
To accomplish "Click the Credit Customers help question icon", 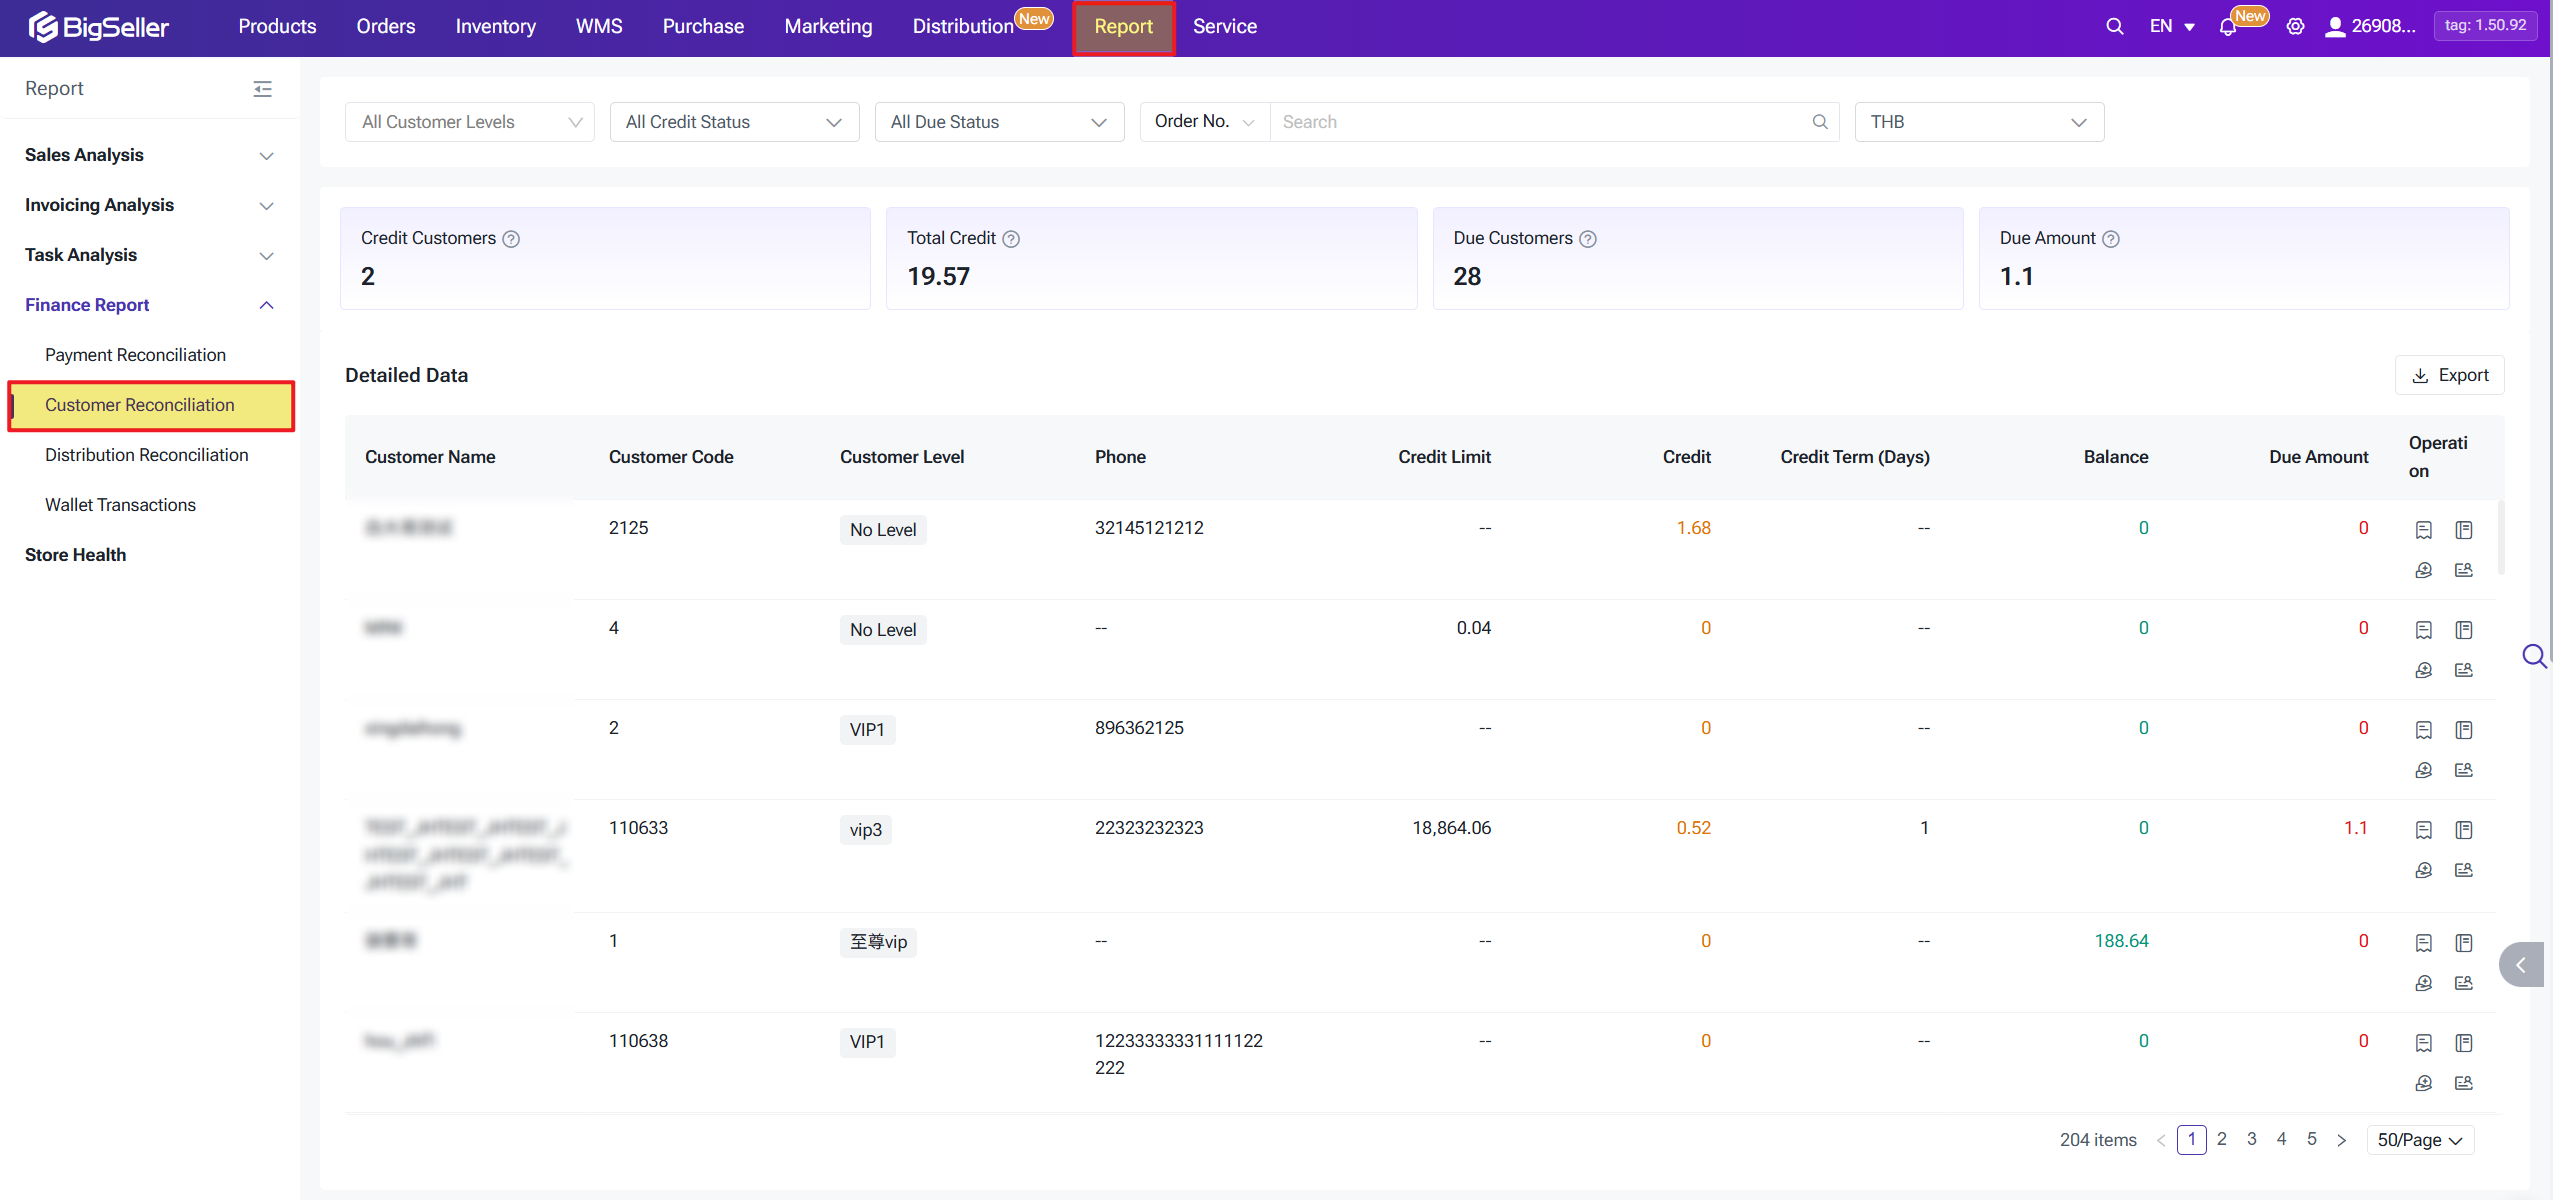I will (x=511, y=239).
